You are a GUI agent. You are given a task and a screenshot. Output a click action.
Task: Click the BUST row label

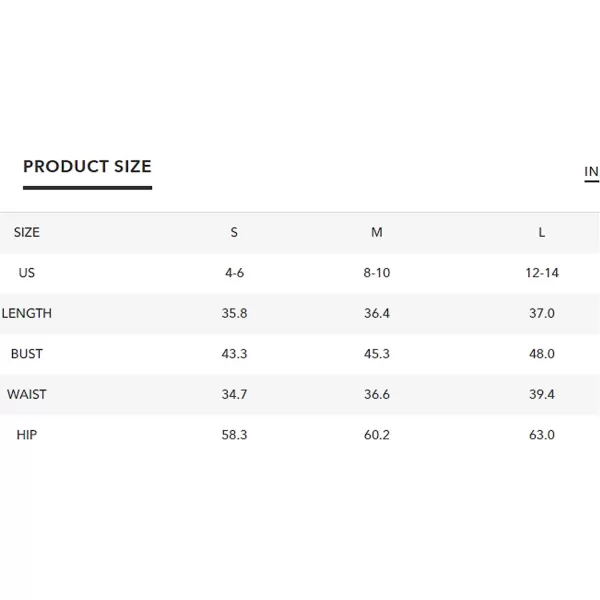[27, 354]
